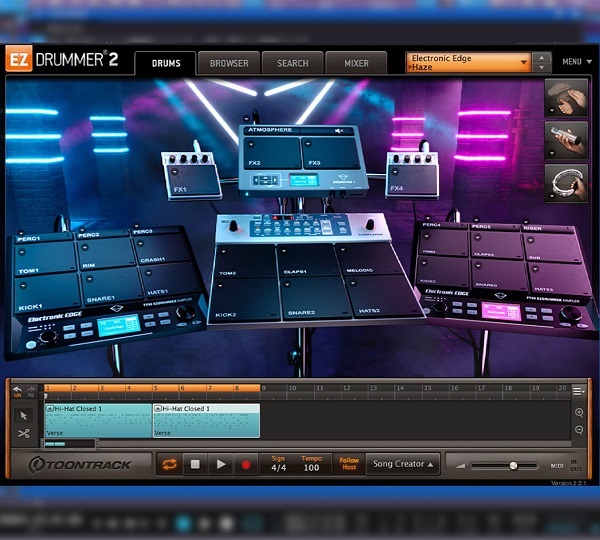Viewport: 600px width, 540px height.
Task: Trigger the shaker percussion thumbnail
Action: [x=566, y=140]
